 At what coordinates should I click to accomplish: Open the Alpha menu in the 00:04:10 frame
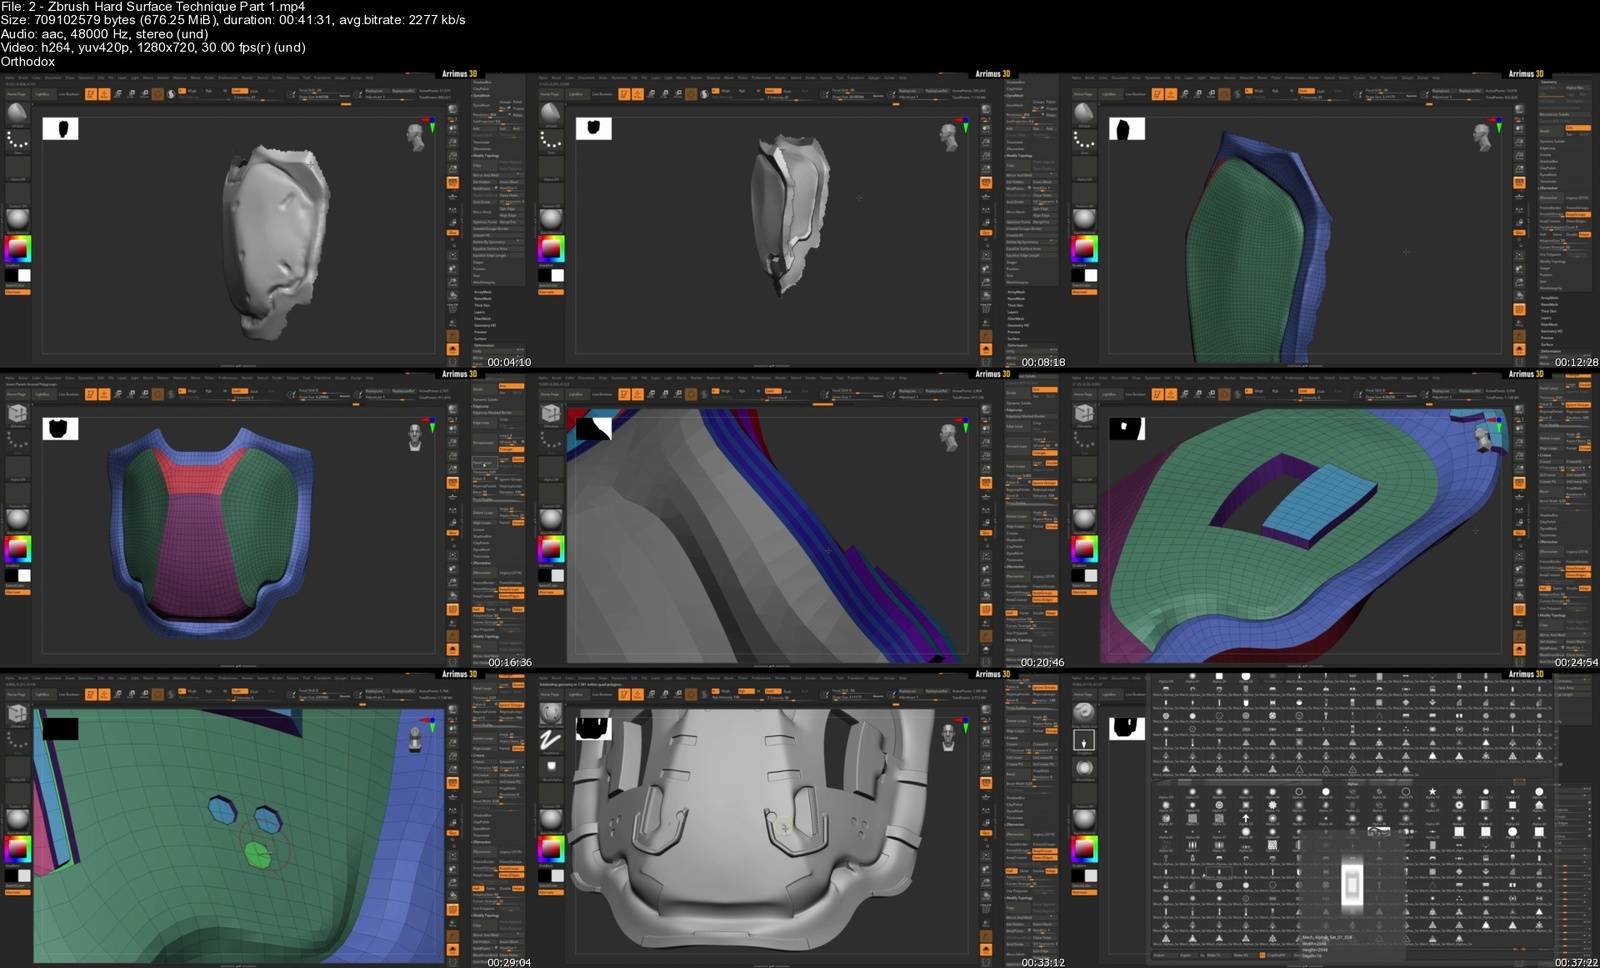9,77
